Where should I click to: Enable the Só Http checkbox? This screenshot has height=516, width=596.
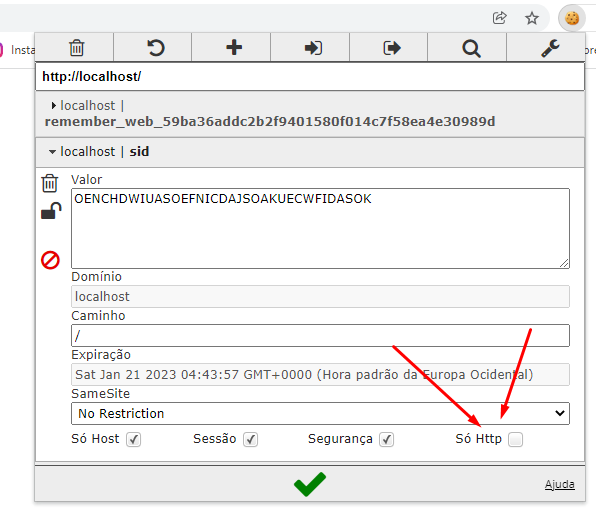click(515, 439)
